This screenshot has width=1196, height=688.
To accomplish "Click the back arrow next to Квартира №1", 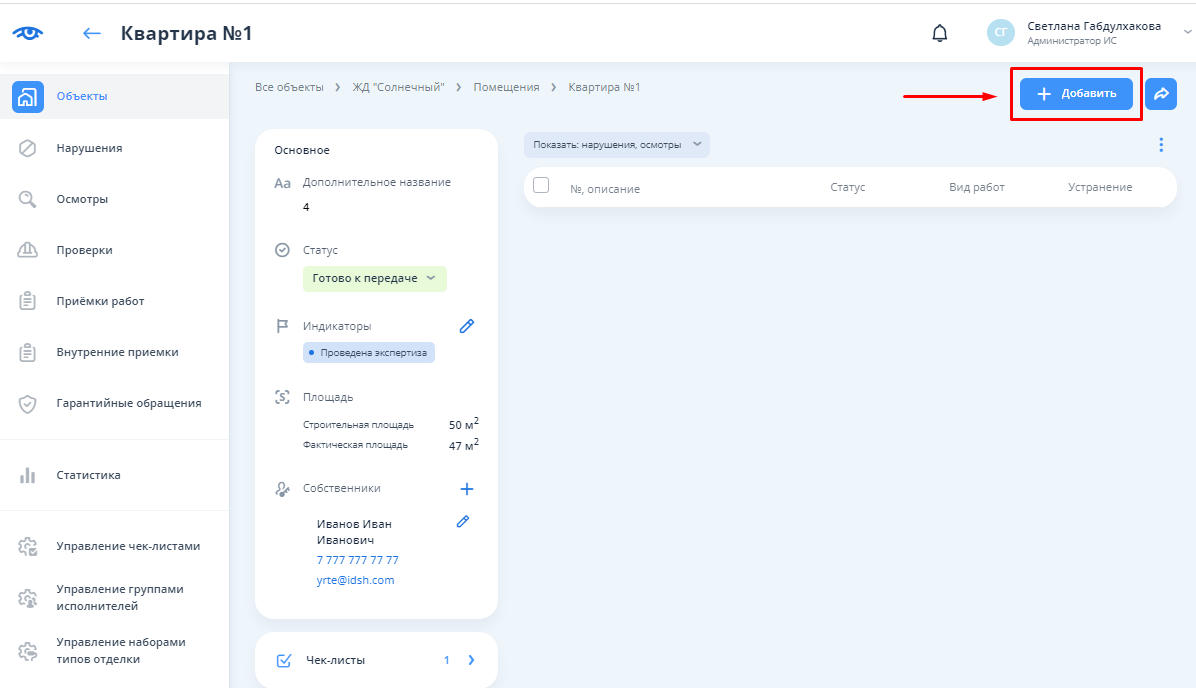I will click(x=92, y=33).
